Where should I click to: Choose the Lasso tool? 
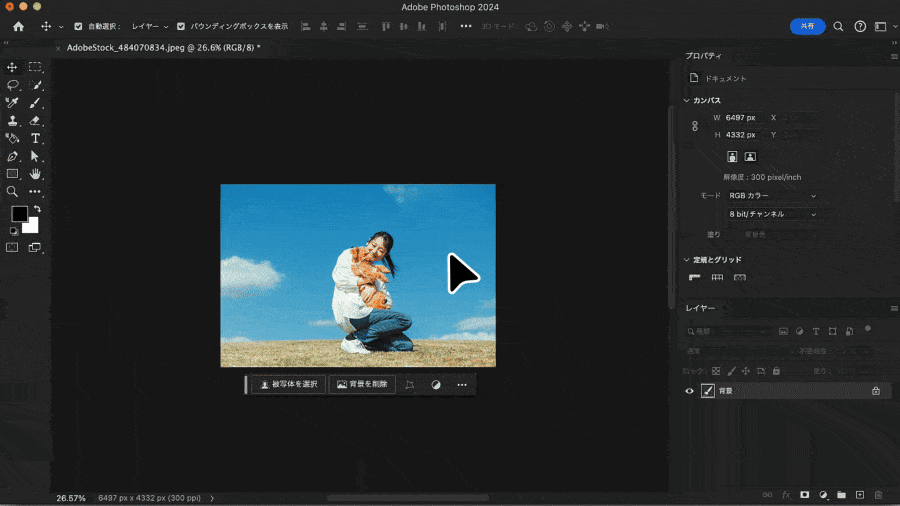point(12,85)
